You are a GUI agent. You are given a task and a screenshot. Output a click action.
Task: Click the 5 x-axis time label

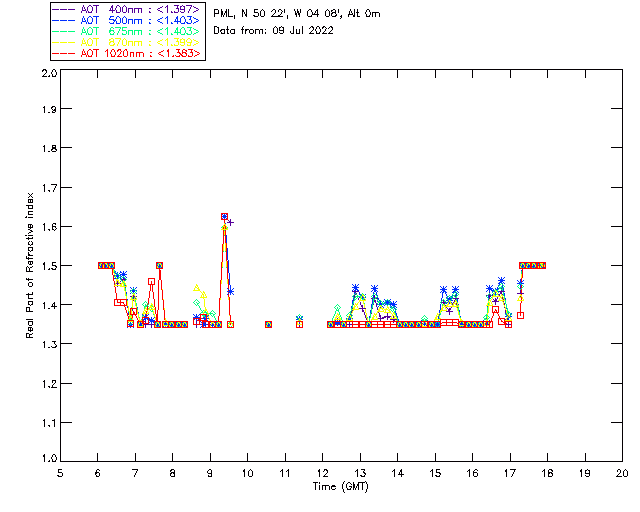pos(60,473)
